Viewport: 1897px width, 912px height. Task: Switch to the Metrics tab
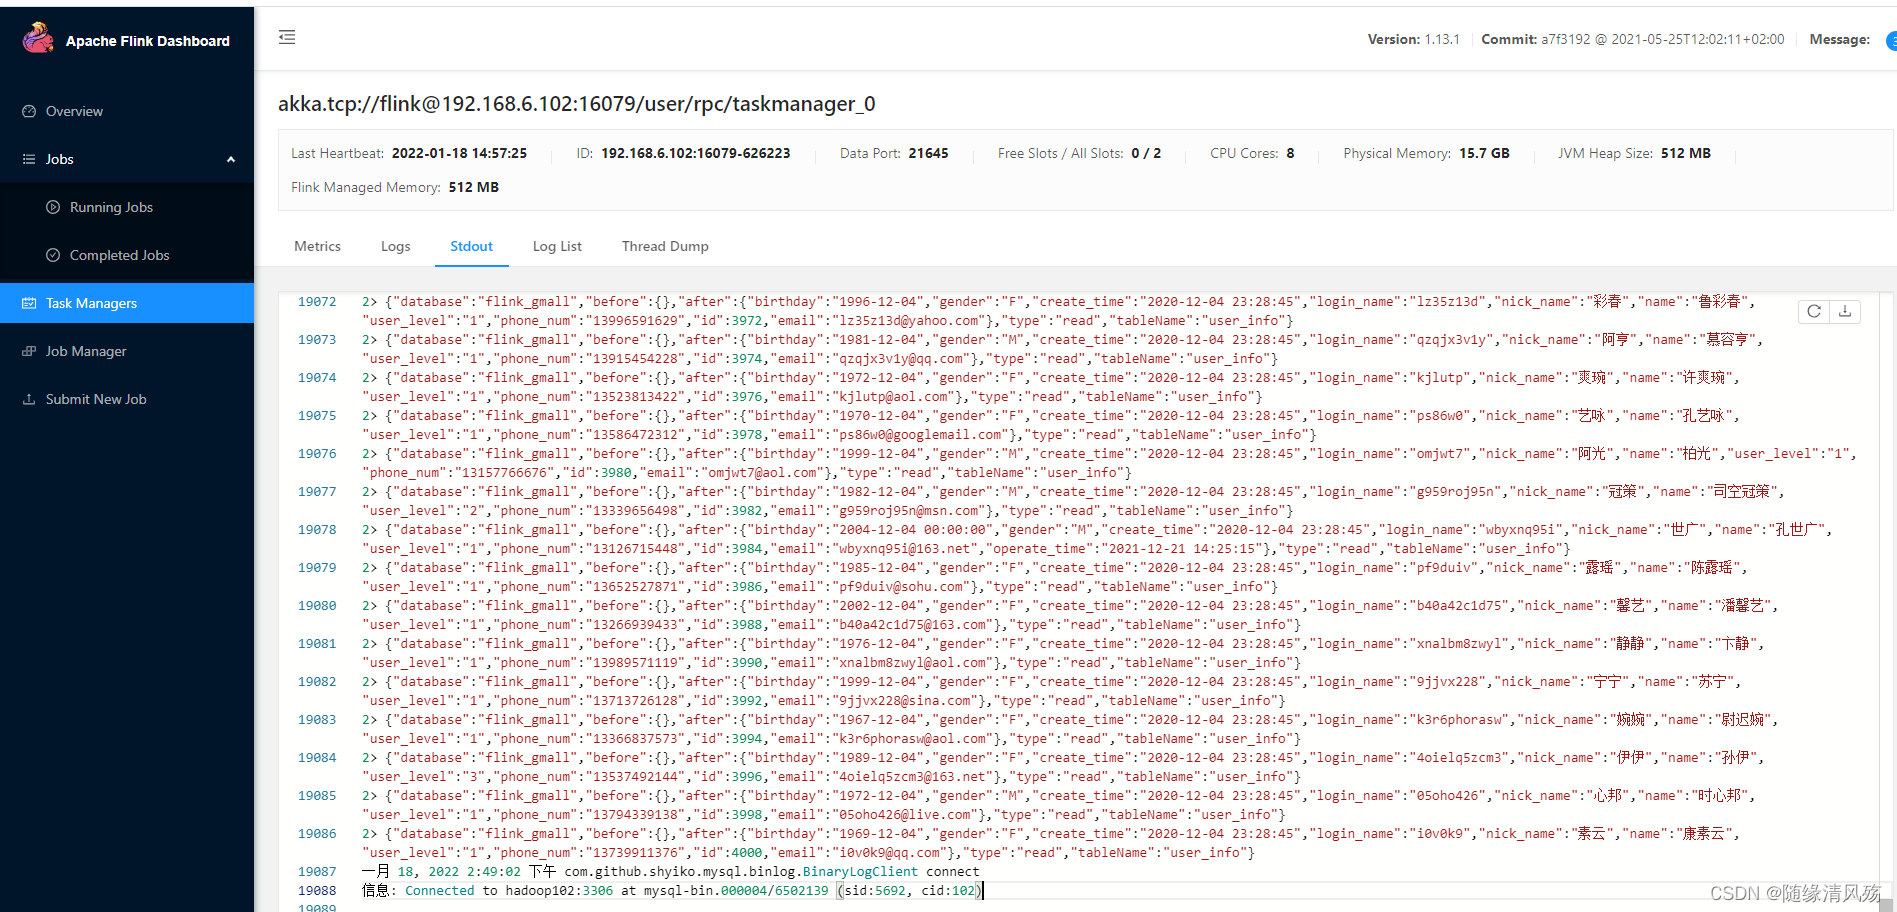[317, 246]
